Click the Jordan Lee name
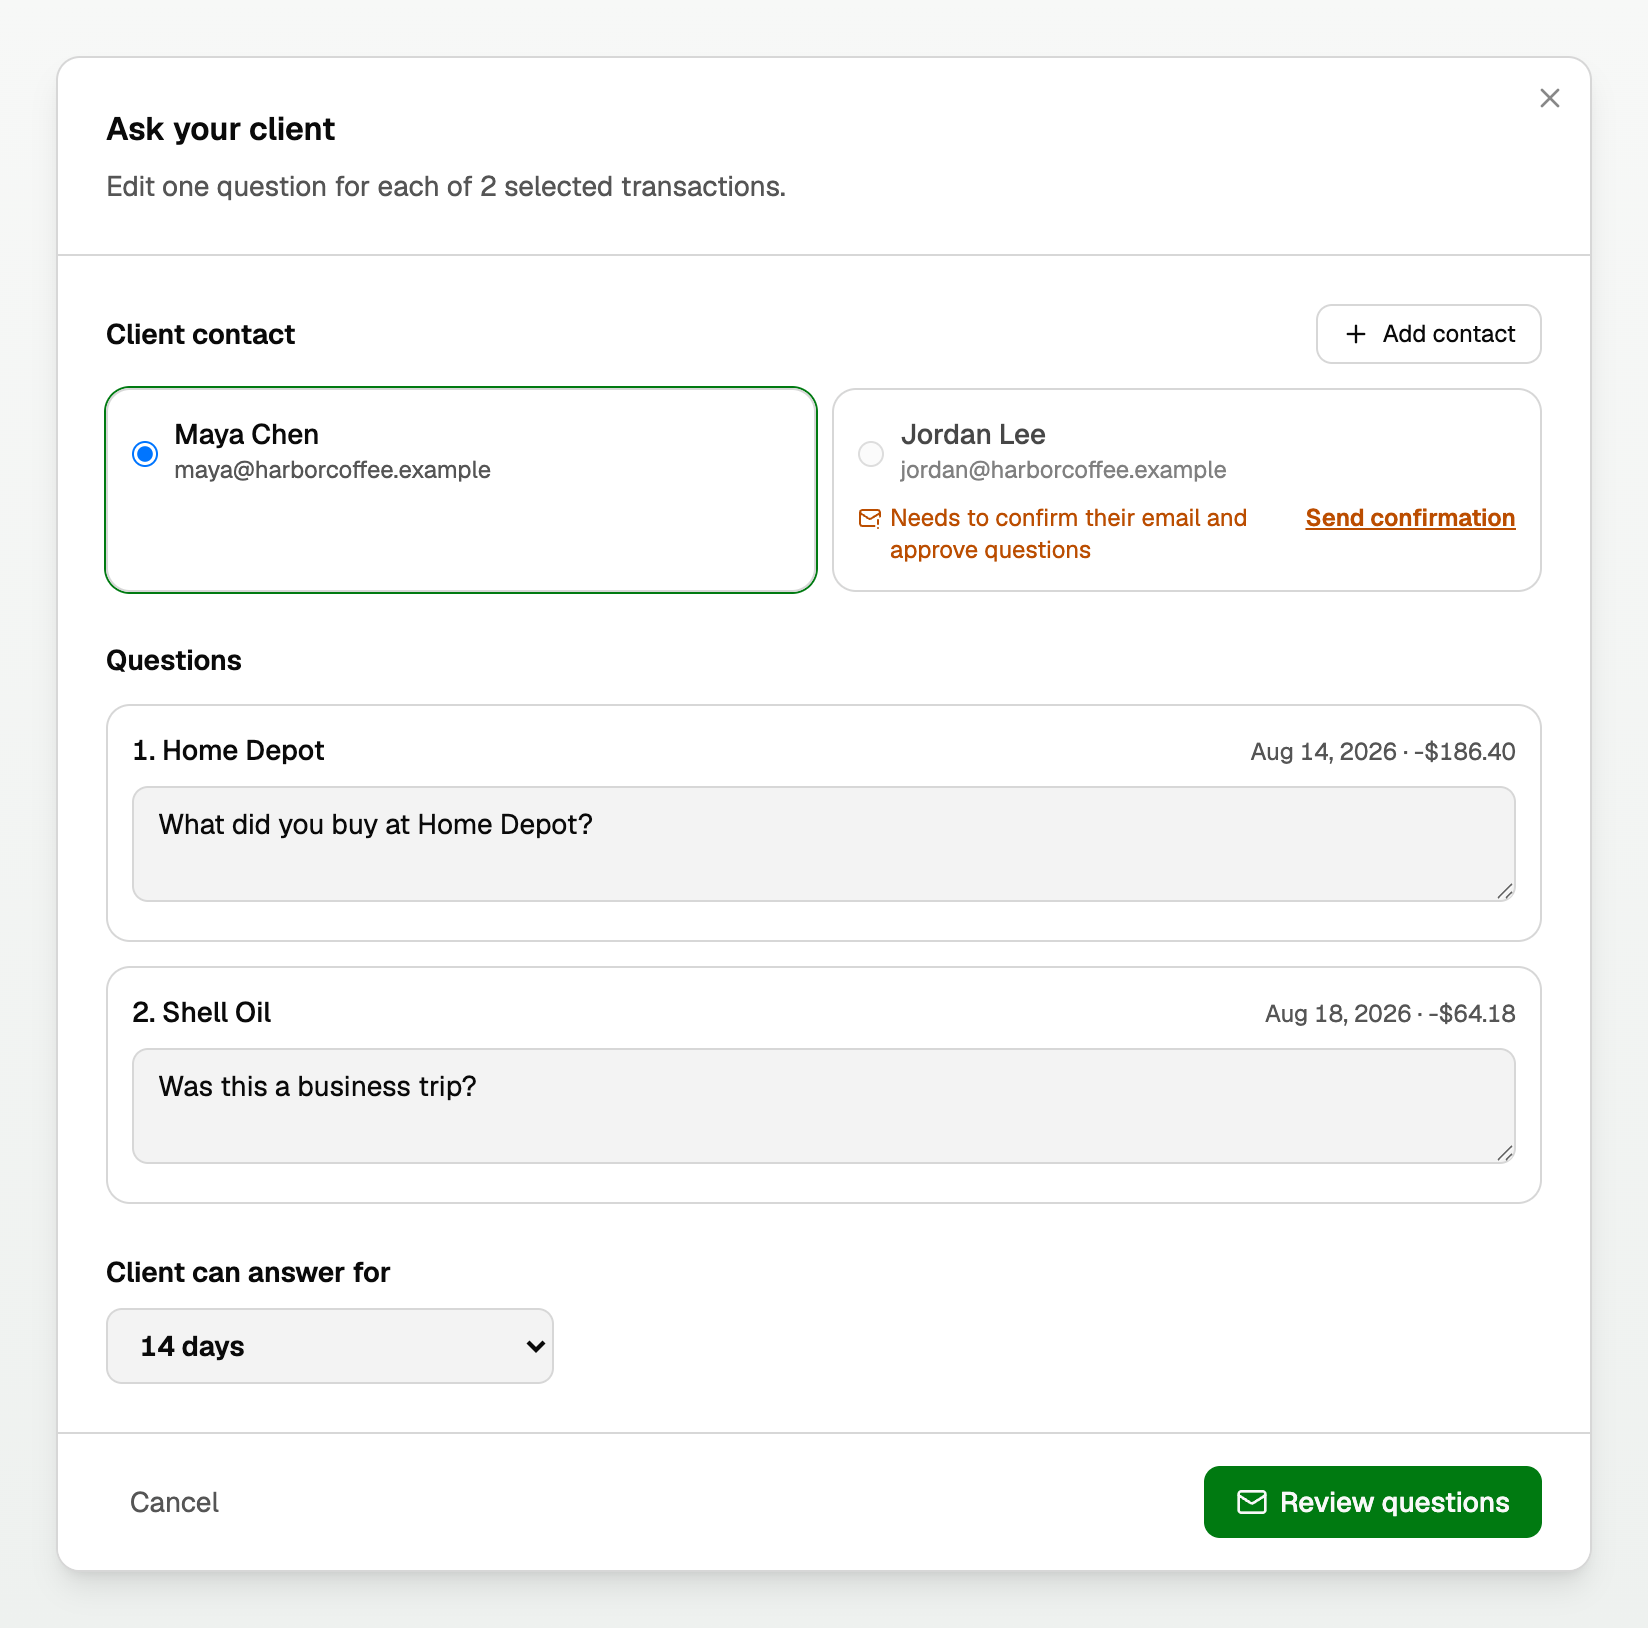 coord(973,434)
